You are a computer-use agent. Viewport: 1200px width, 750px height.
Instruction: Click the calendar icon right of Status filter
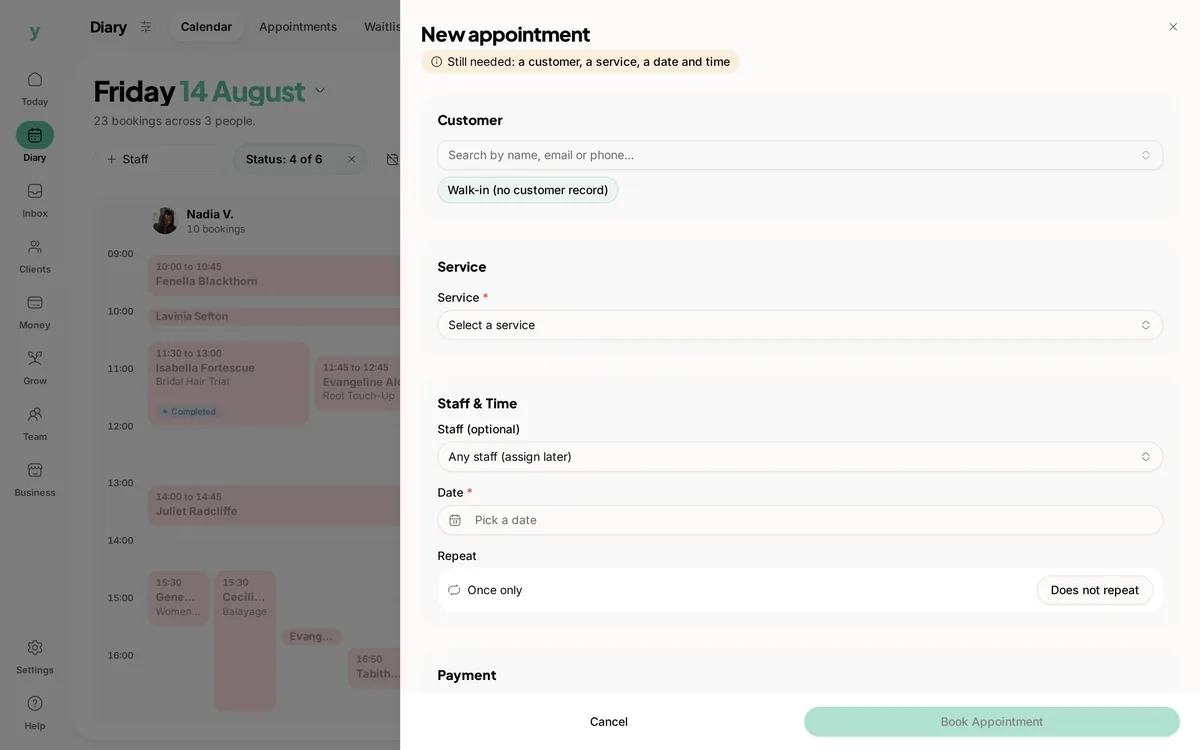(392, 159)
